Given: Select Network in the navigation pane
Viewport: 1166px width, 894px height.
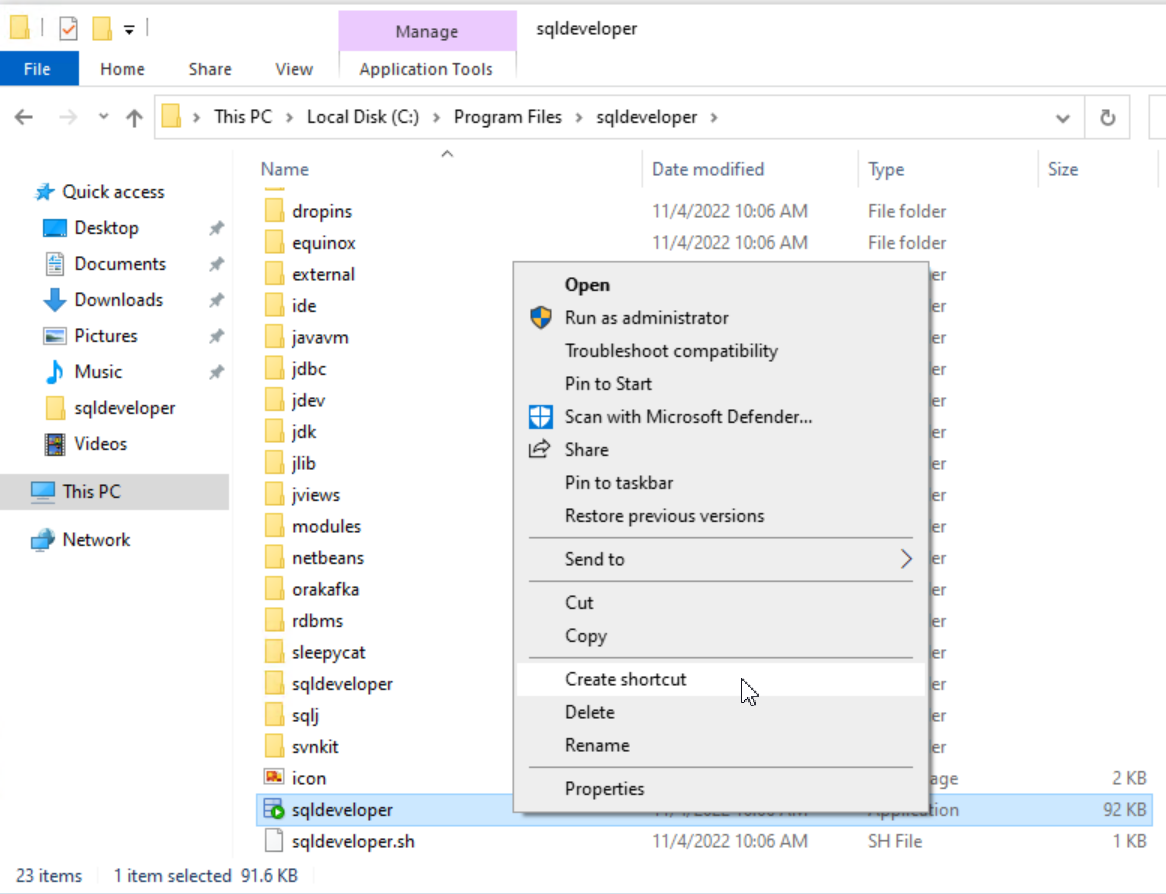Looking at the screenshot, I should (x=96, y=540).
